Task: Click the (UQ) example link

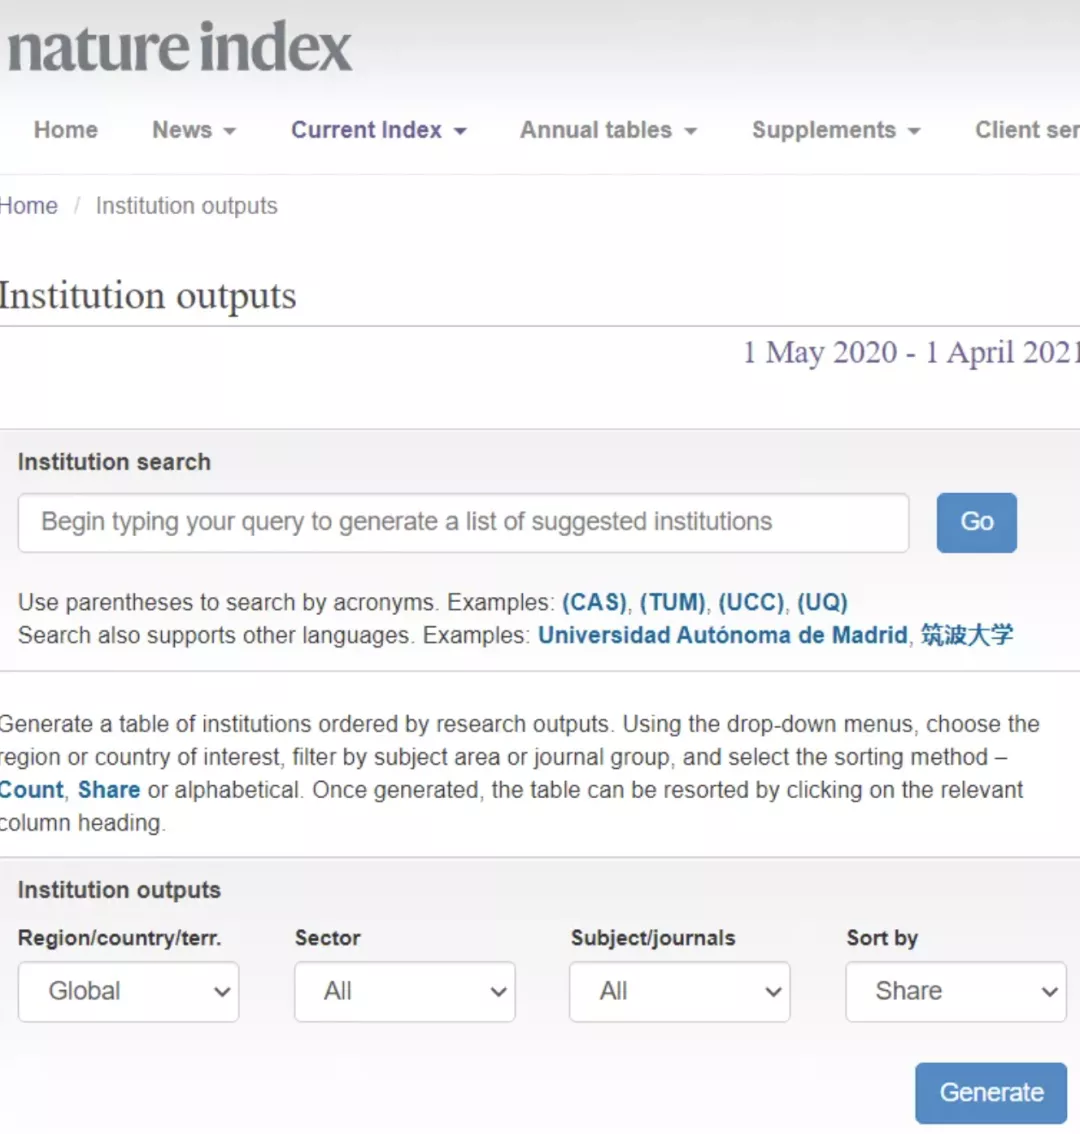Action: coord(822,603)
